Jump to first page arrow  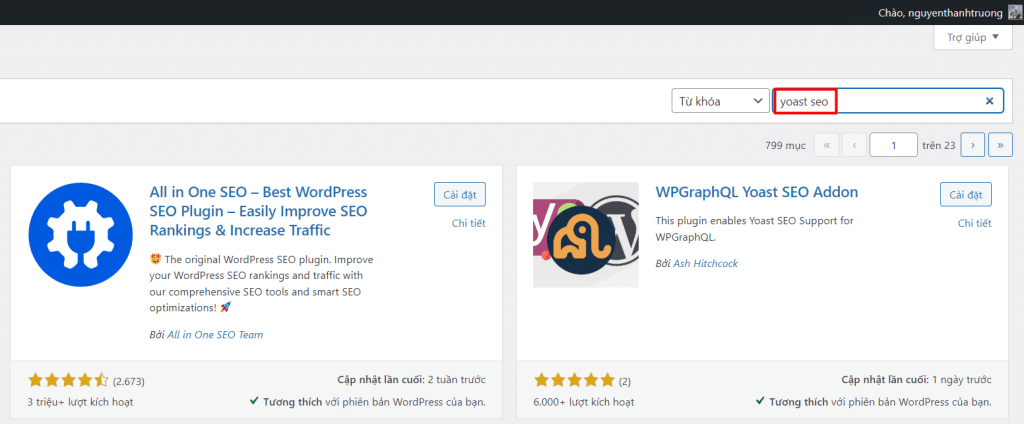[x=827, y=145]
